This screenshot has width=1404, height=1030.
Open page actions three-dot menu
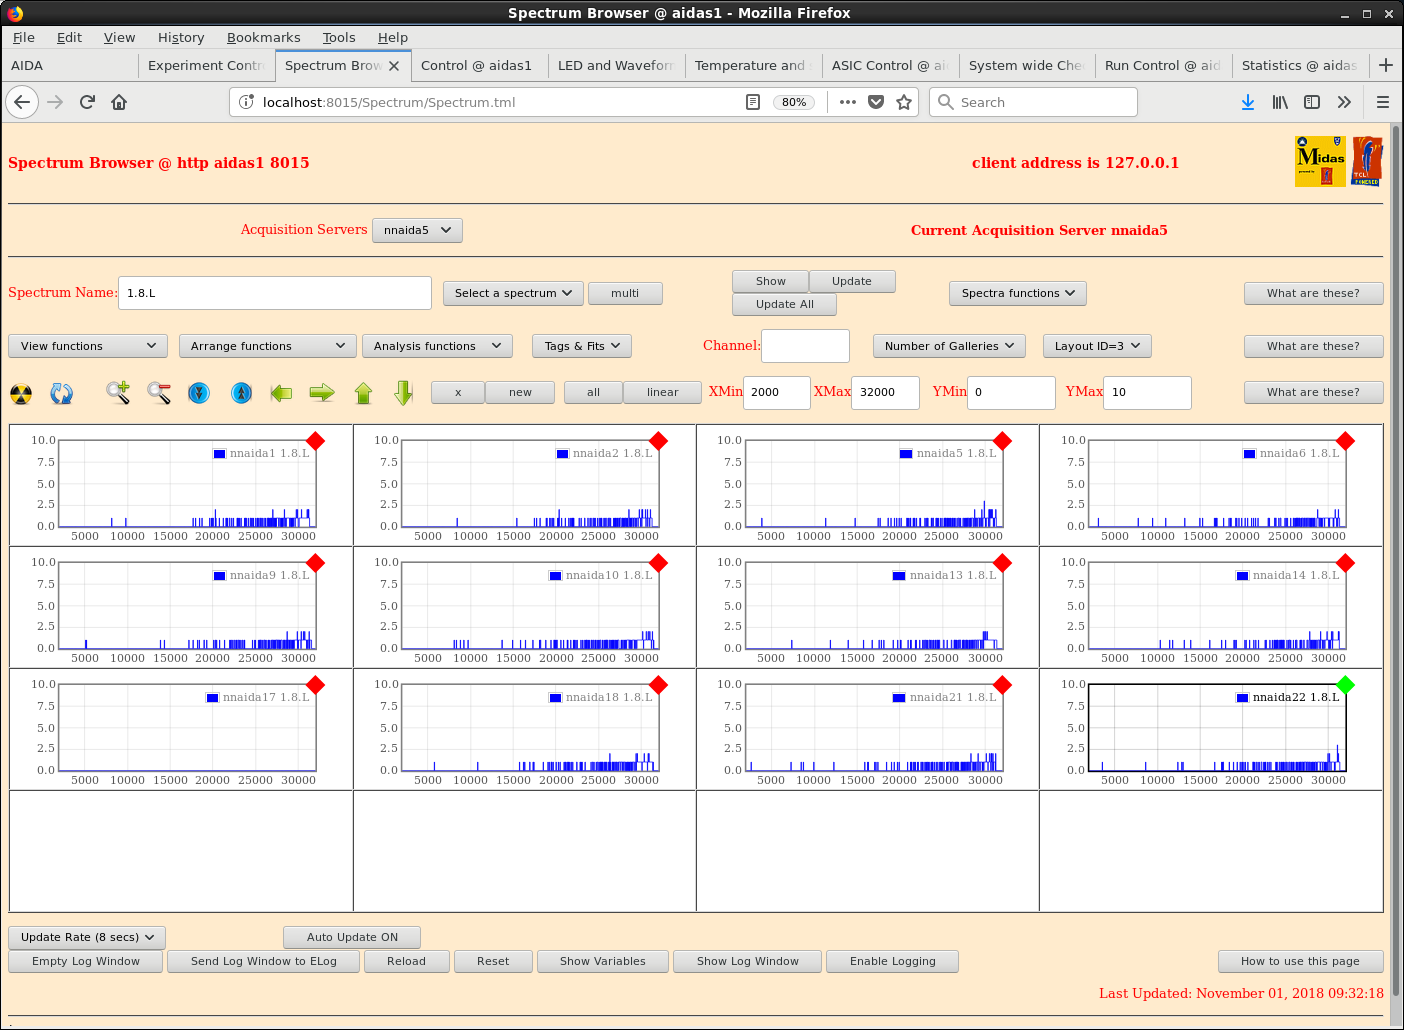848,102
